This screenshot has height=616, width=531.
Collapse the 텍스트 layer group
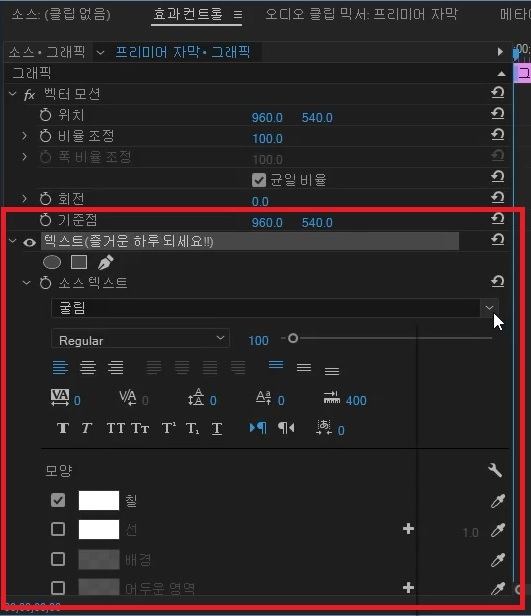click(x=13, y=241)
